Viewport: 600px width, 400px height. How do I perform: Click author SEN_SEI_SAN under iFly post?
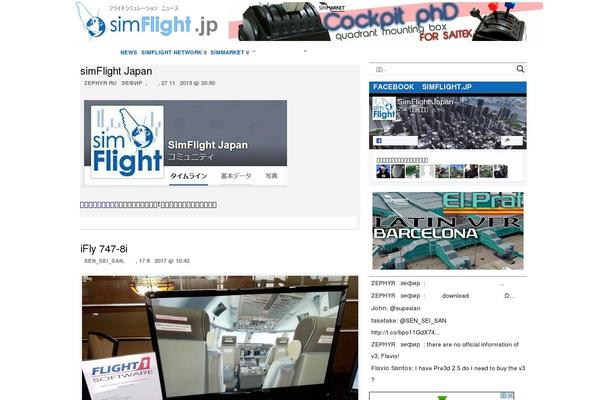pyautogui.click(x=104, y=261)
